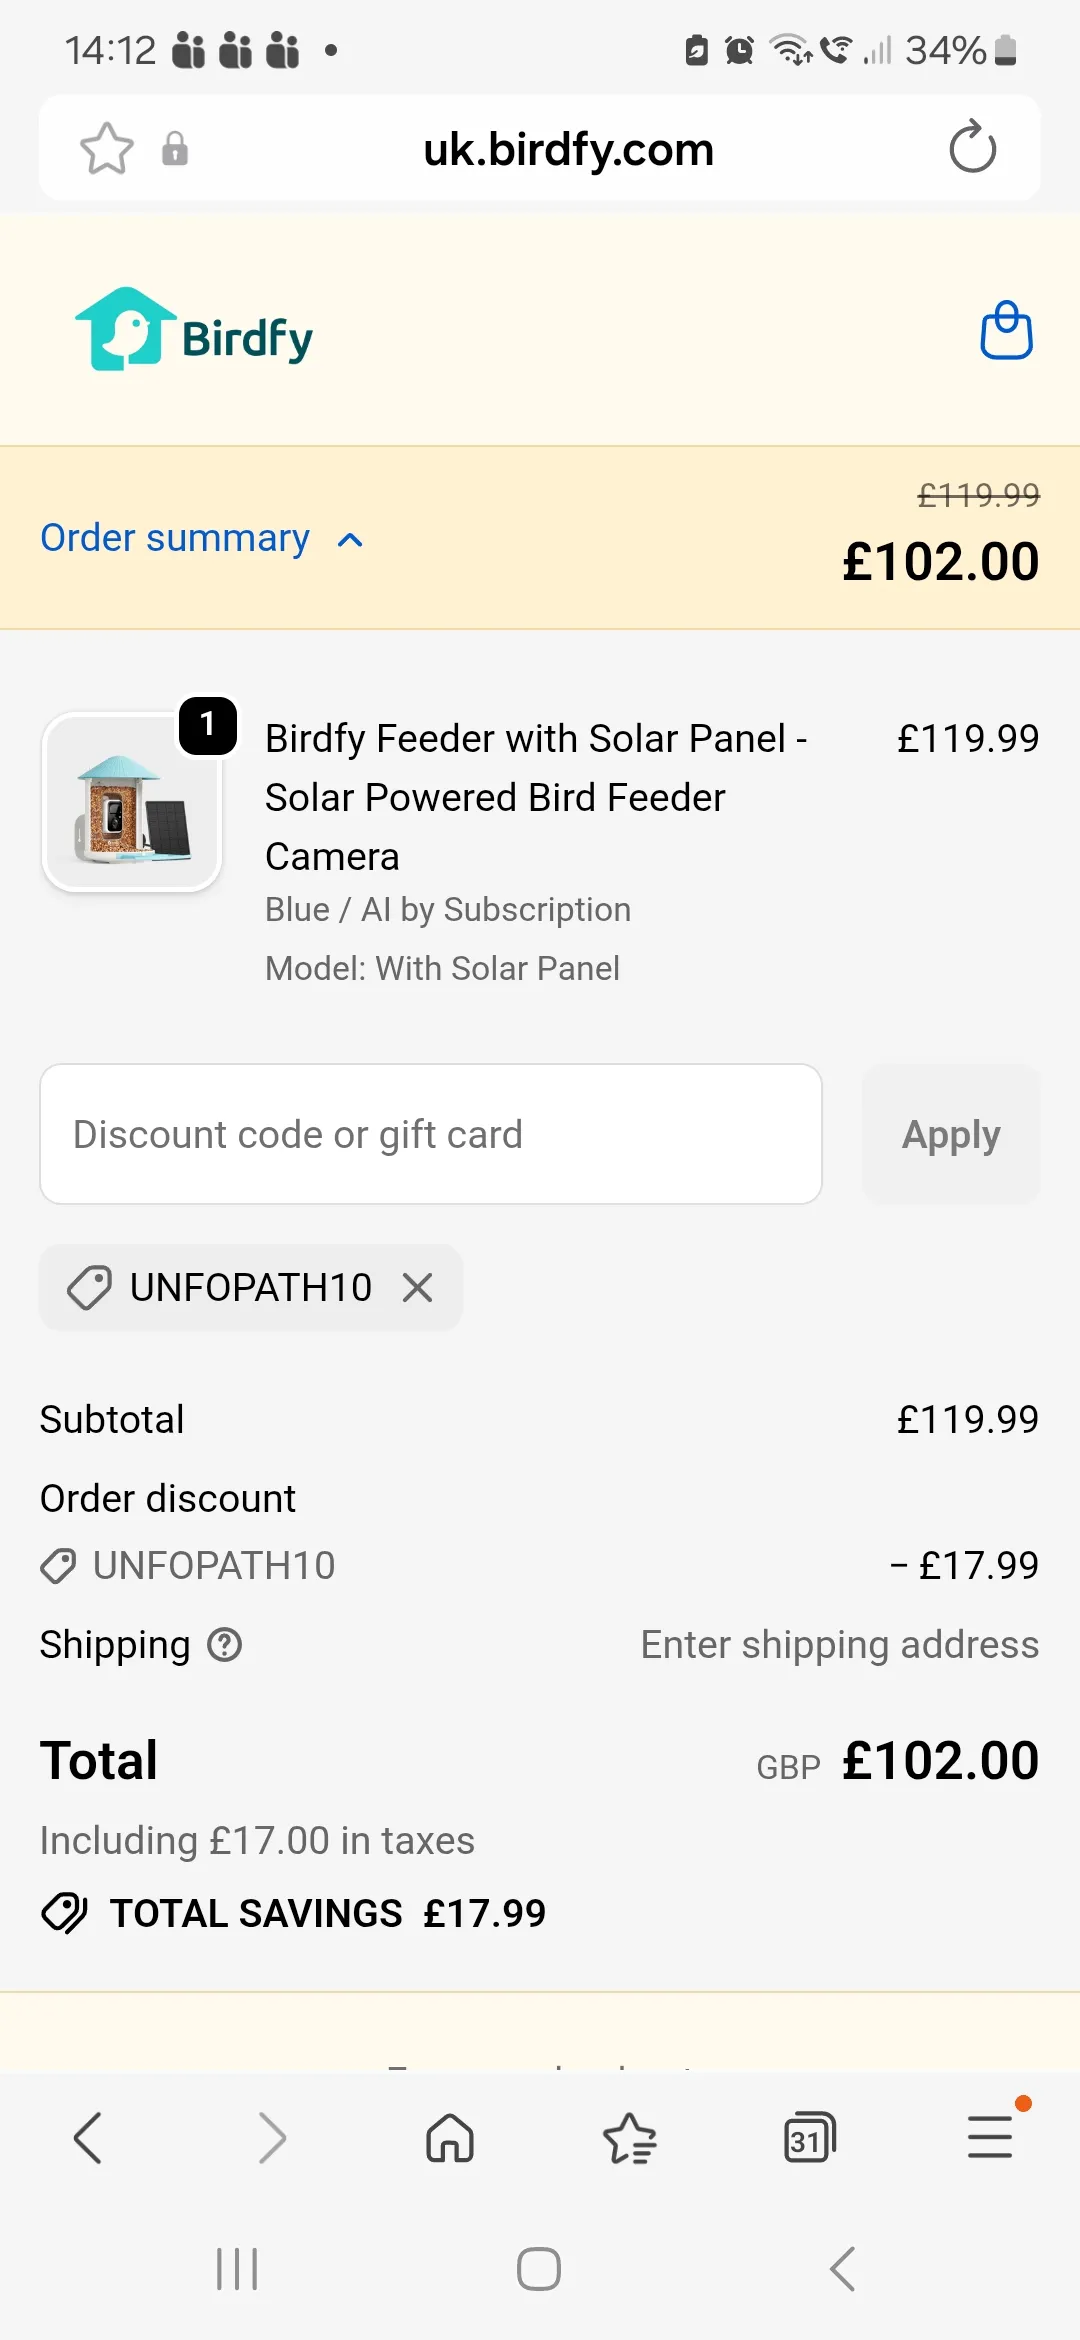Remove the UNFOPATH10 discount code
The height and width of the screenshot is (2340, 1080).
point(418,1287)
